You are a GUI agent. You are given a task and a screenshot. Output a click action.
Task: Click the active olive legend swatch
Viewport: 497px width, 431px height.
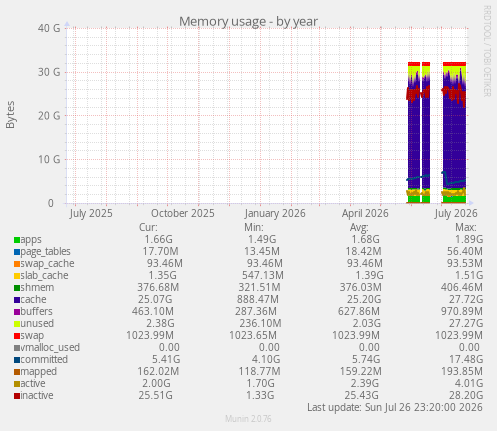coord(17,384)
